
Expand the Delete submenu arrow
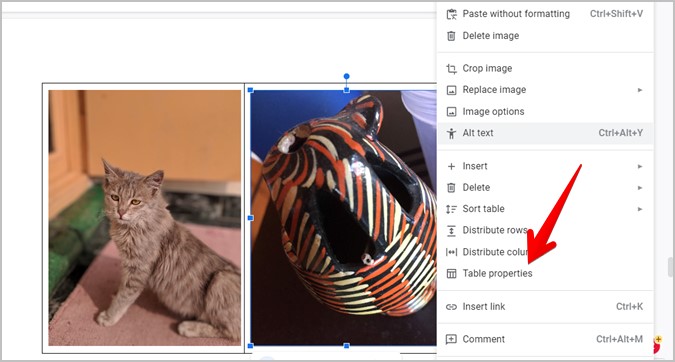[640, 188]
